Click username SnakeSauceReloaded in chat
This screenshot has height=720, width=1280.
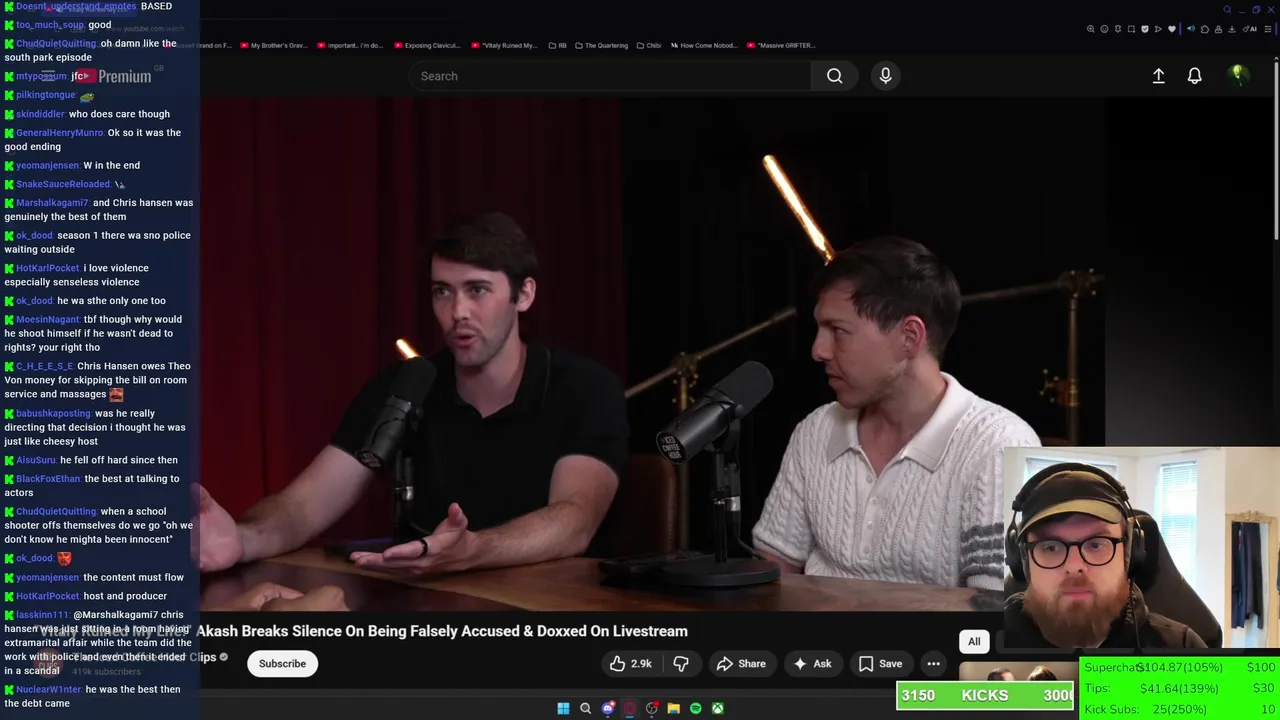(63, 184)
